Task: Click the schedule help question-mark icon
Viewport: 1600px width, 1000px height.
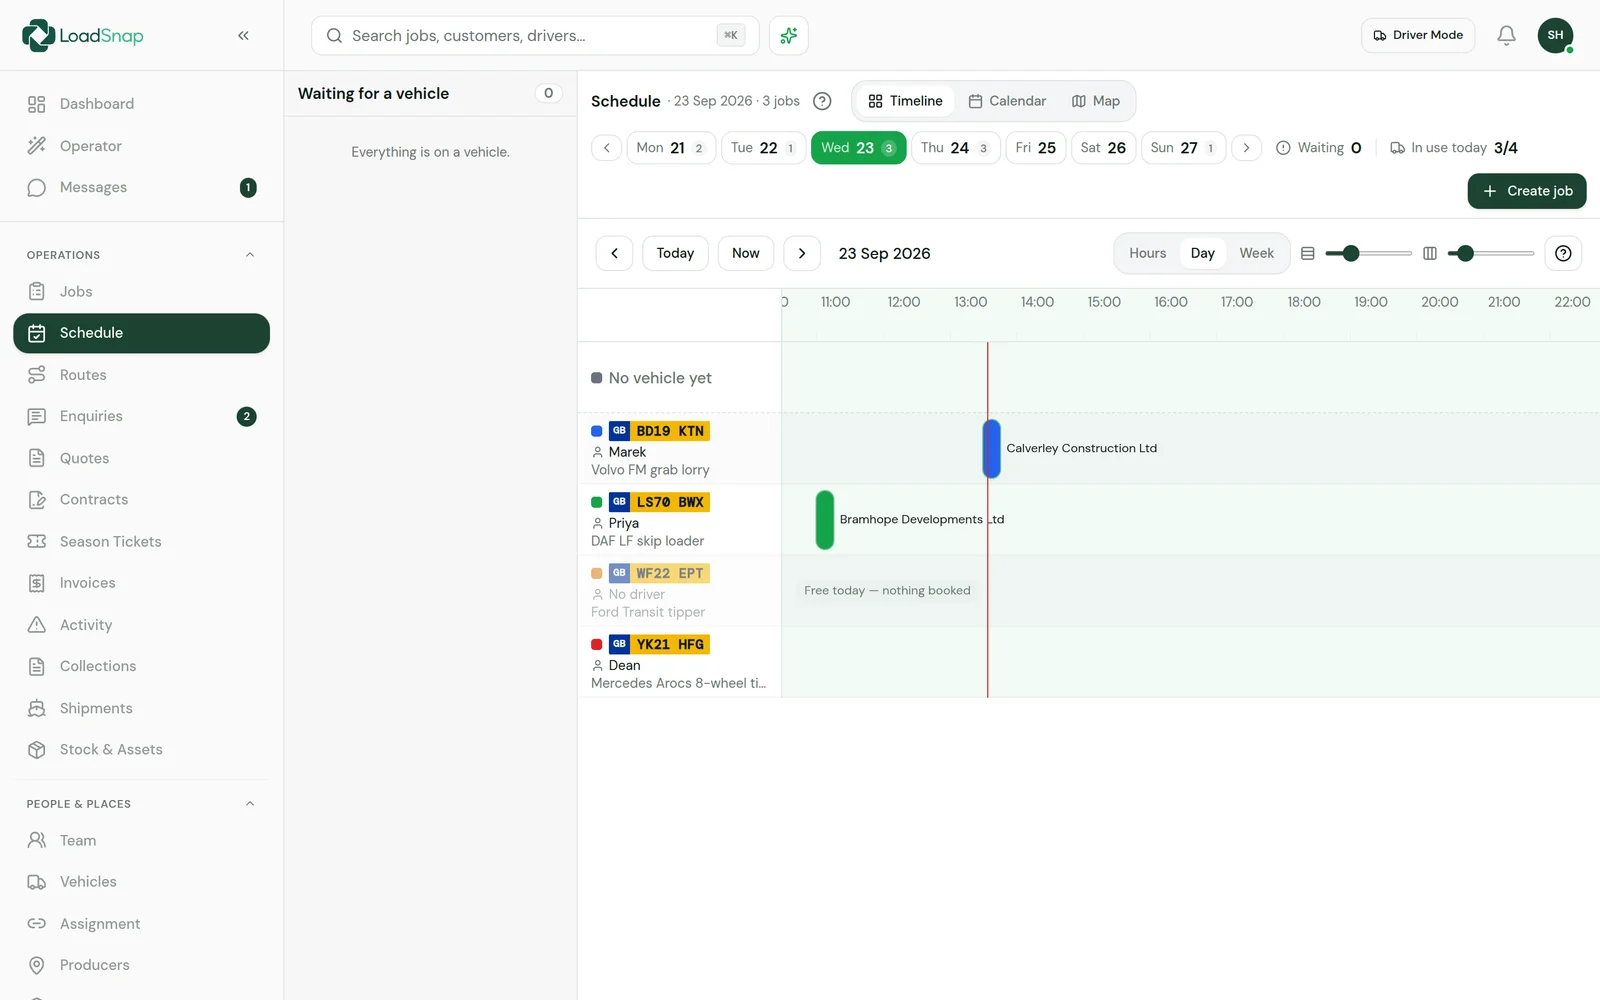Action: [822, 101]
